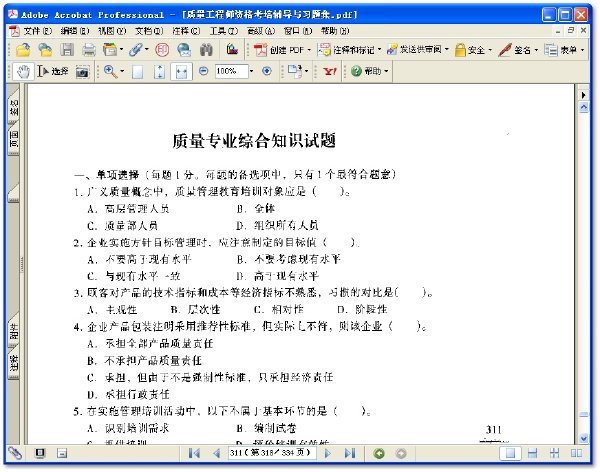Open the pages (页面) side tab
This screenshot has height=472, width=600.
14,139
